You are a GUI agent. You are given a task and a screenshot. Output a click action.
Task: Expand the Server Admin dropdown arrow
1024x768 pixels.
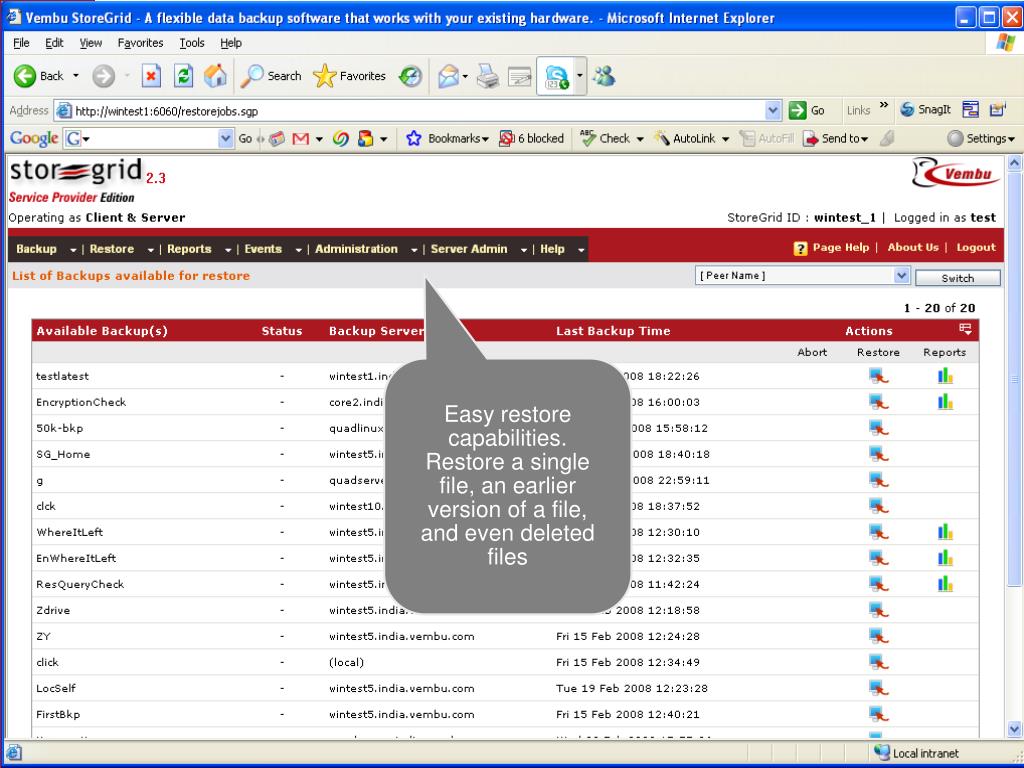tap(523, 249)
